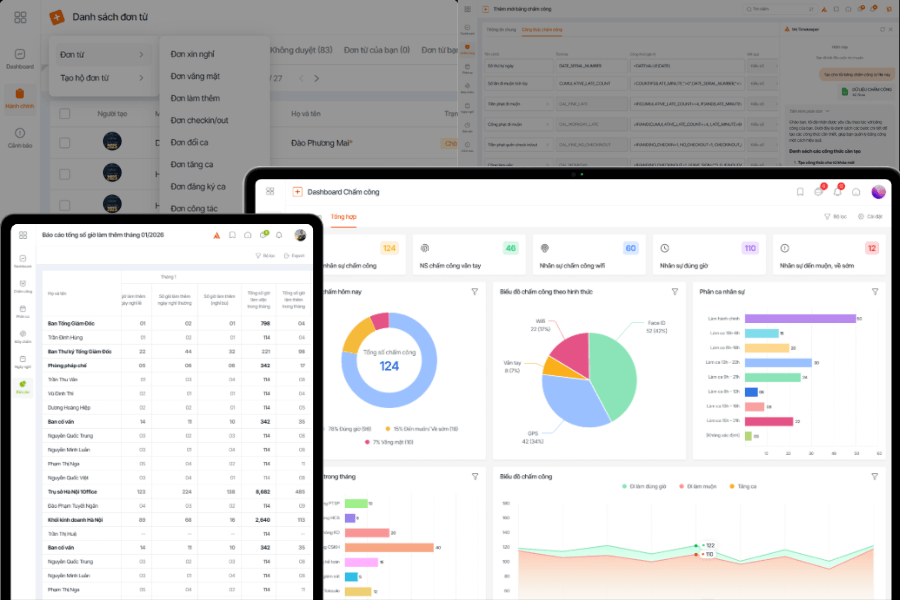Viewport: 900px width, 600px height.
Task: Click the Tăng ca green legend dot
Action: tap(731, 487)
